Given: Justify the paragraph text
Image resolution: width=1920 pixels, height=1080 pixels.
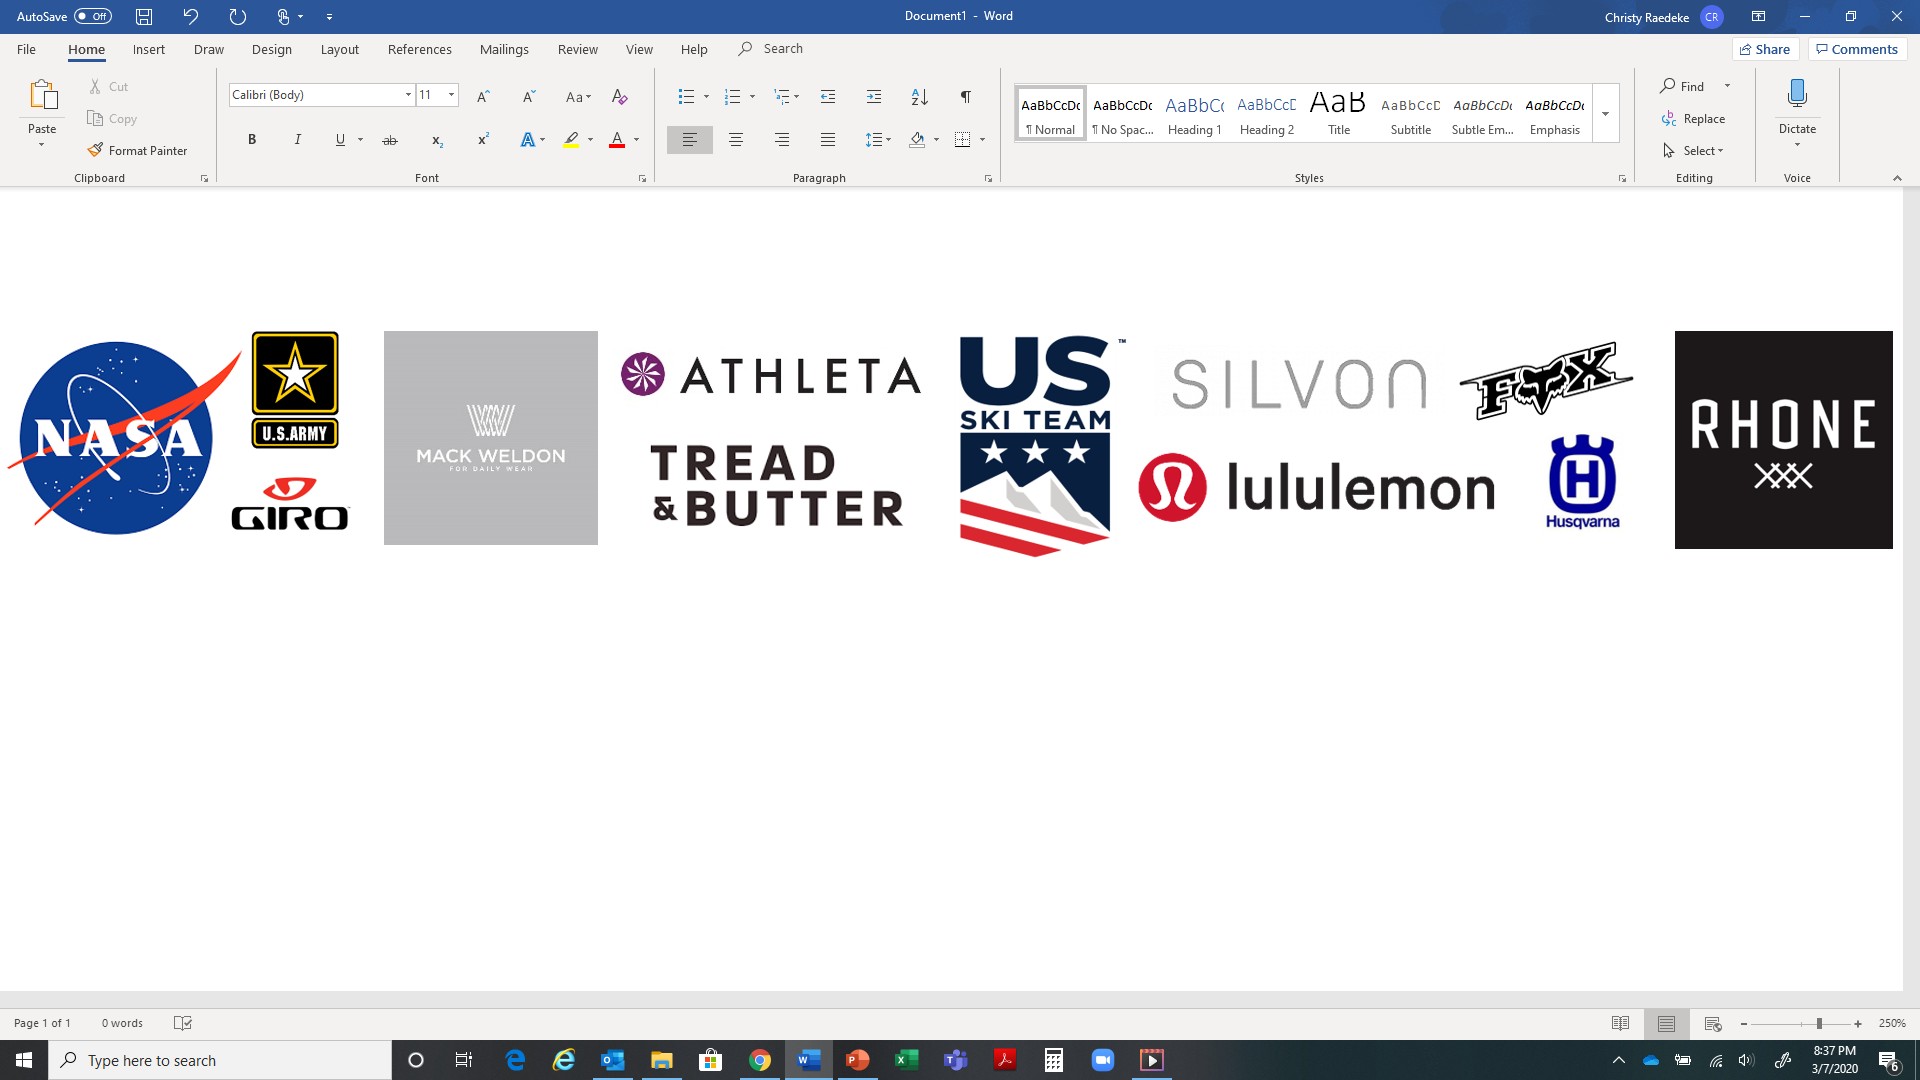Looking at the screenshot, I should tap(828, 140).
